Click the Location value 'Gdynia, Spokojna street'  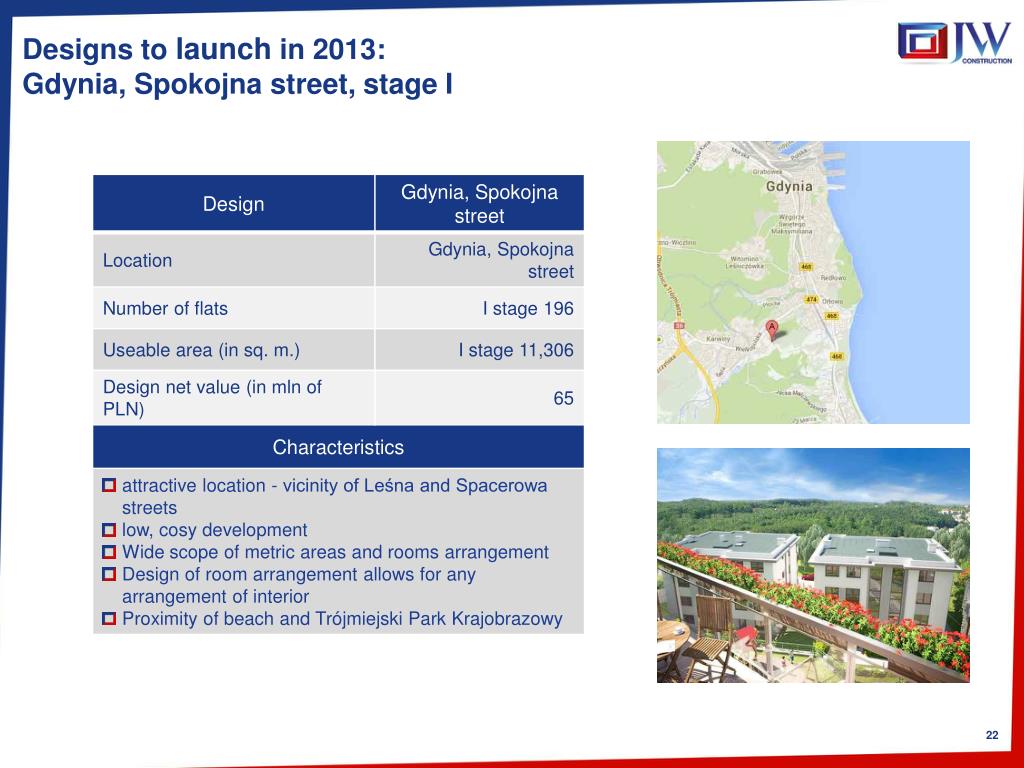501,260
